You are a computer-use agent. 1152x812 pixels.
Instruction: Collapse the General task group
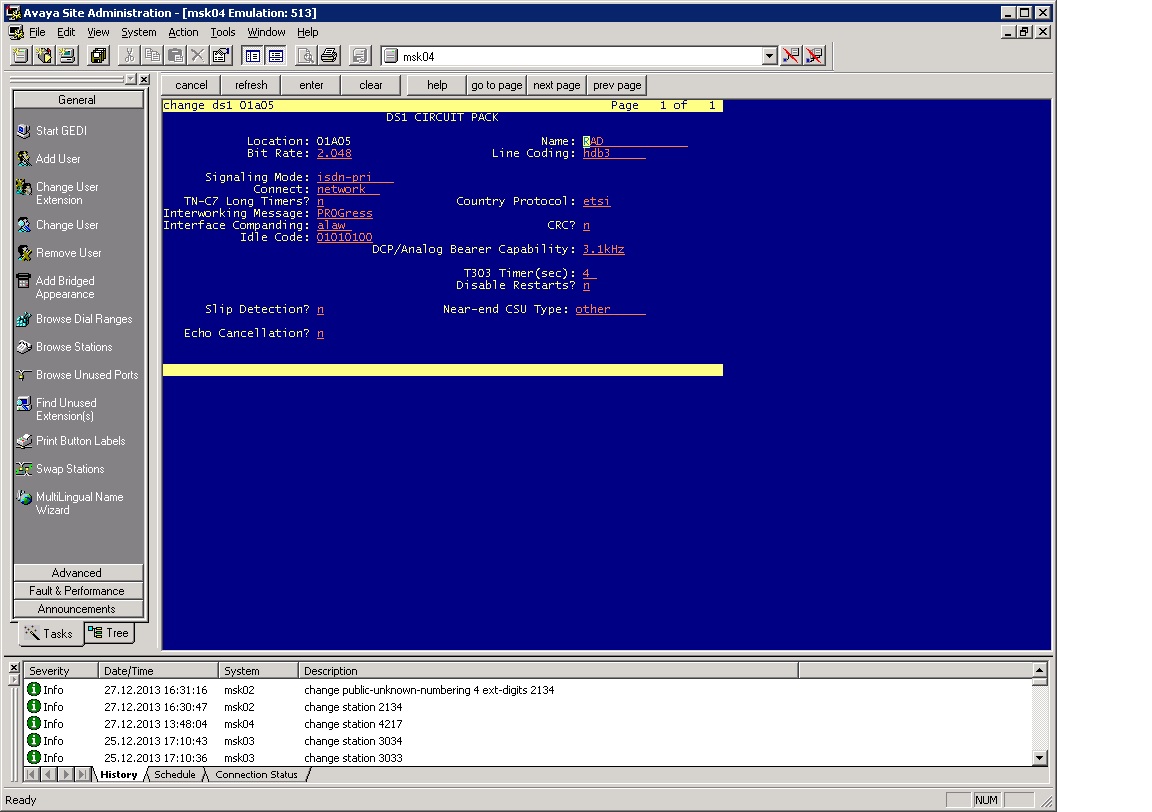click(x=78, y=100)
